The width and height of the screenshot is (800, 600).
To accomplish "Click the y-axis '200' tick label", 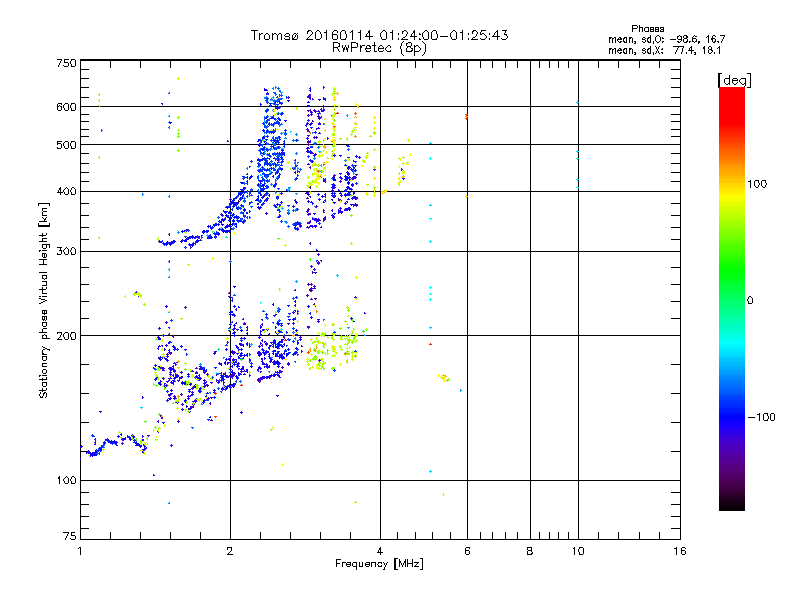I will [66, 336].
